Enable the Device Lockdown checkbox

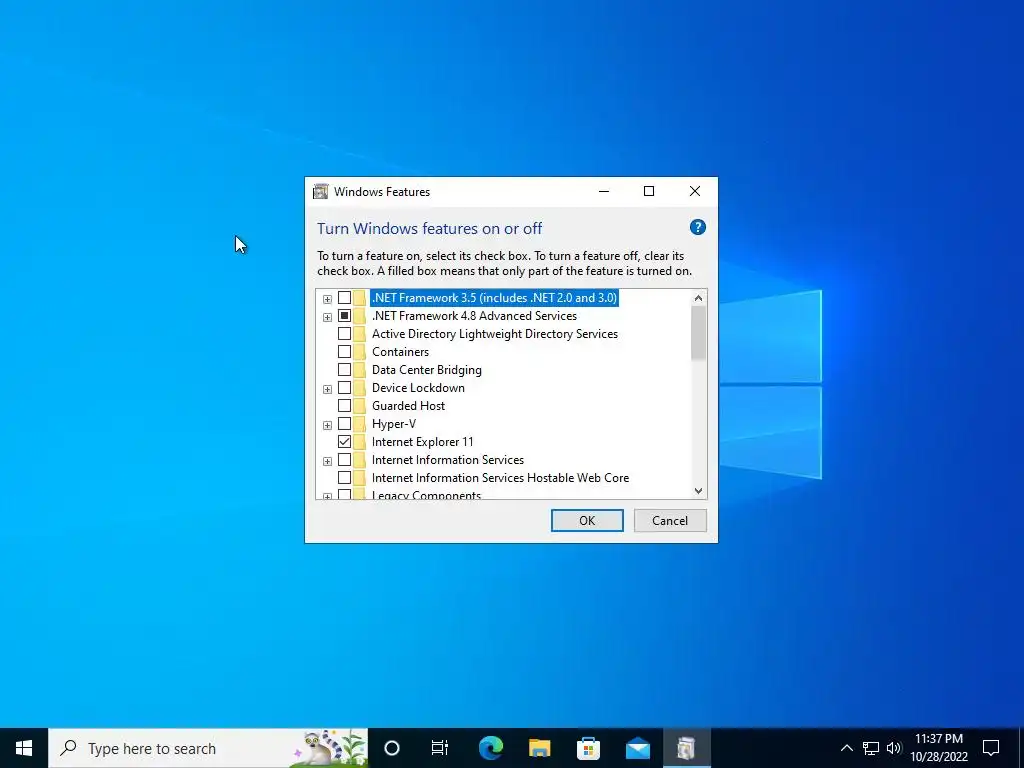[344, 388]
